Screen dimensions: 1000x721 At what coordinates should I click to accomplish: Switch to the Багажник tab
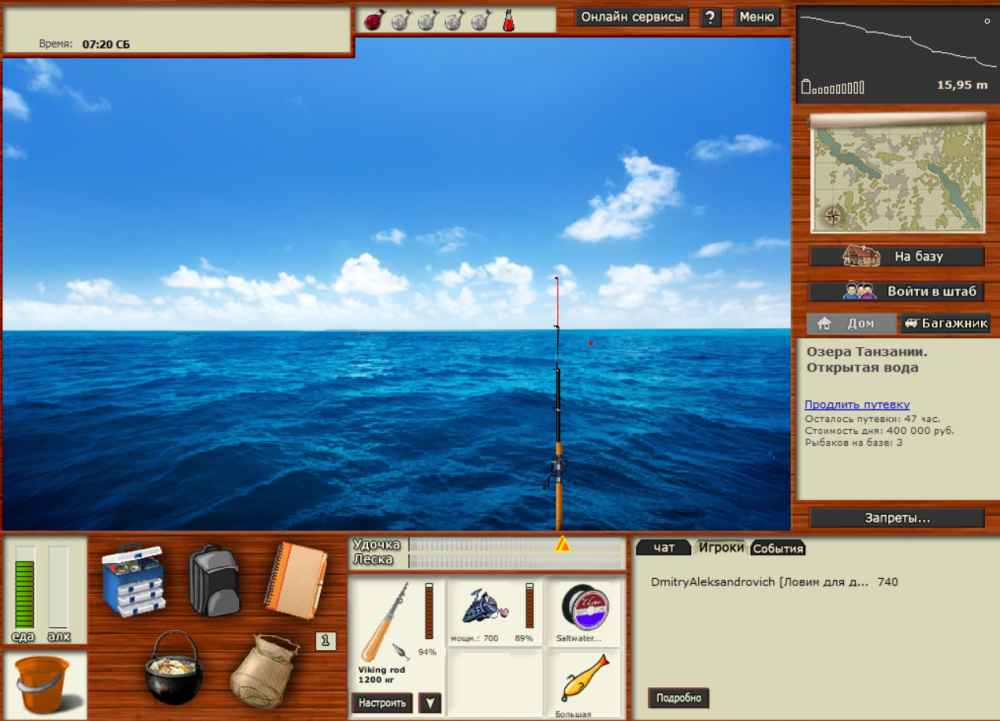click(946, 323)
